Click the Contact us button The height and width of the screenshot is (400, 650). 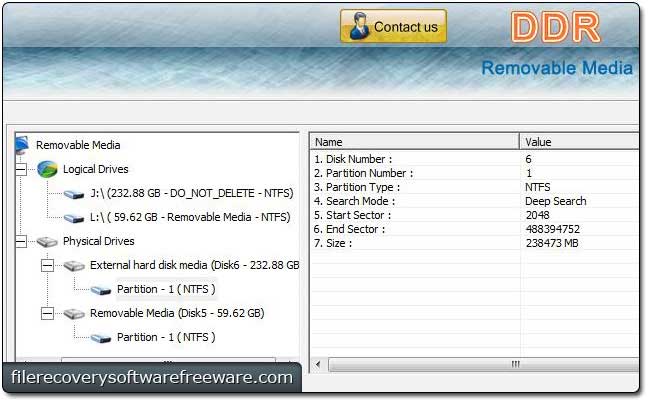tap(393, 27)
